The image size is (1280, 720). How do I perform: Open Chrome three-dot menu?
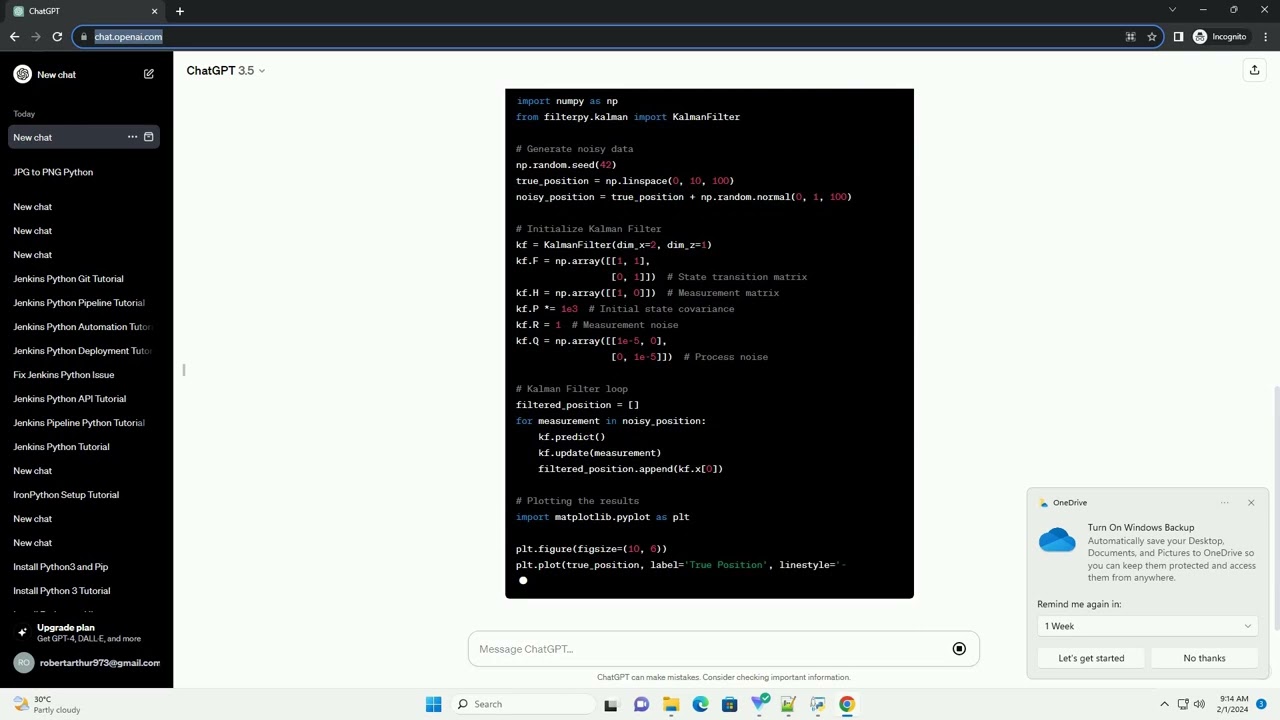pyautogui.click(x=1265, y=37)
